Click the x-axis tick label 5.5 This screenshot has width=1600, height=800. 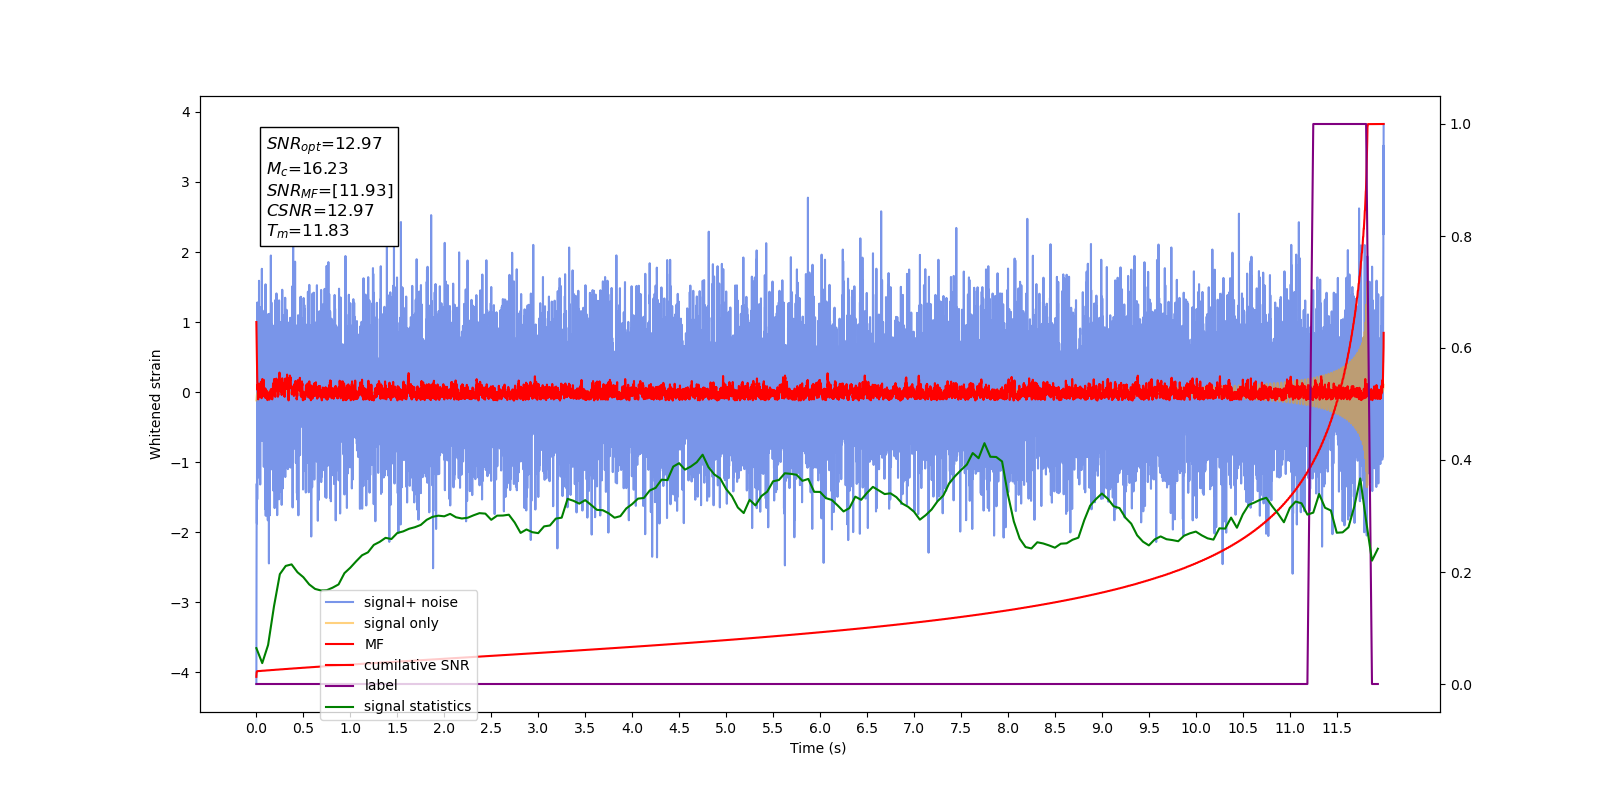[x=773, y=728]
